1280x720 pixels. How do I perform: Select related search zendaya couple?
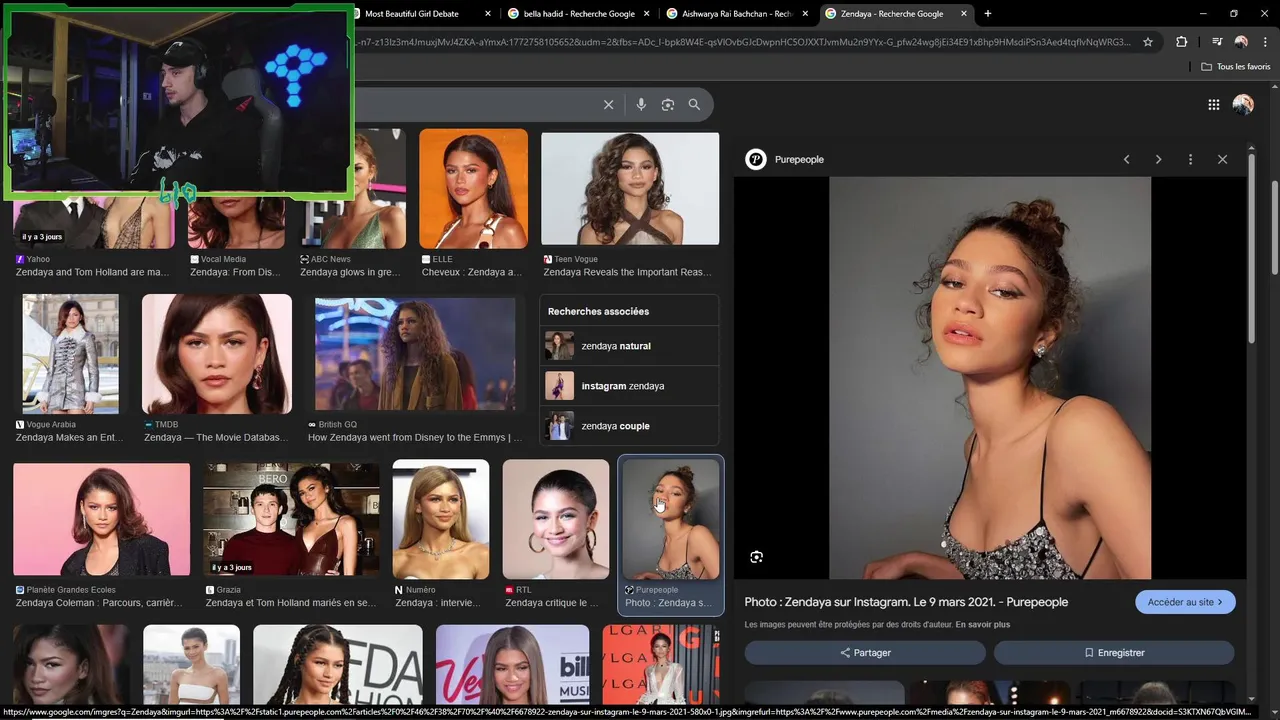click(x=629, y=426)
